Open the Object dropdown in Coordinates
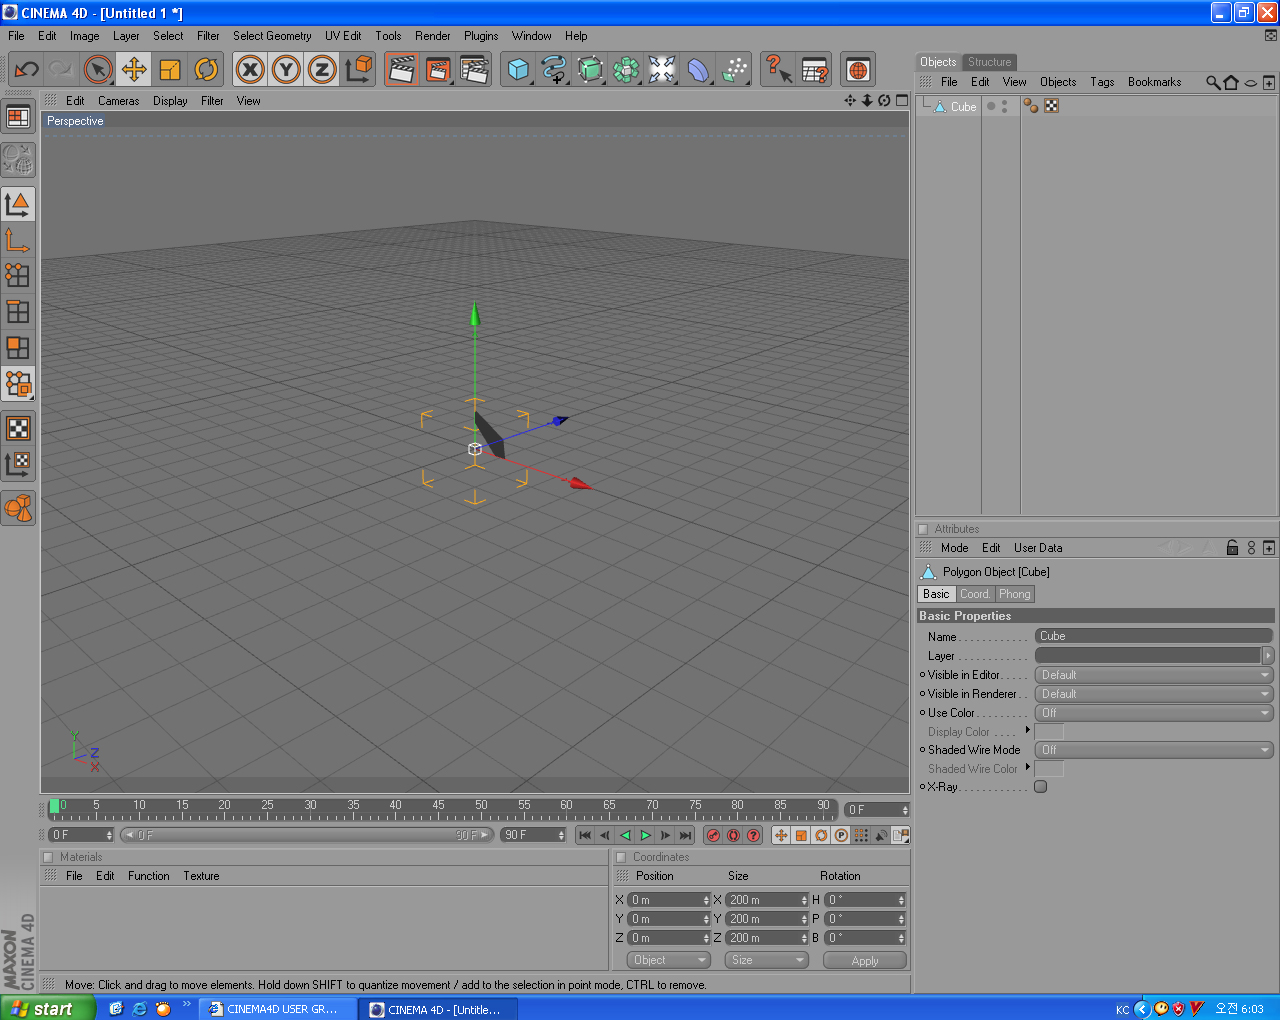 pos(669,960)
